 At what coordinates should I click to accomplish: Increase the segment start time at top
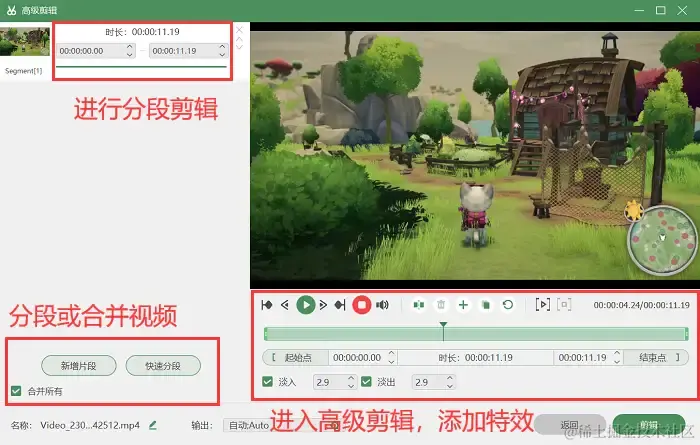coord(129,46)
